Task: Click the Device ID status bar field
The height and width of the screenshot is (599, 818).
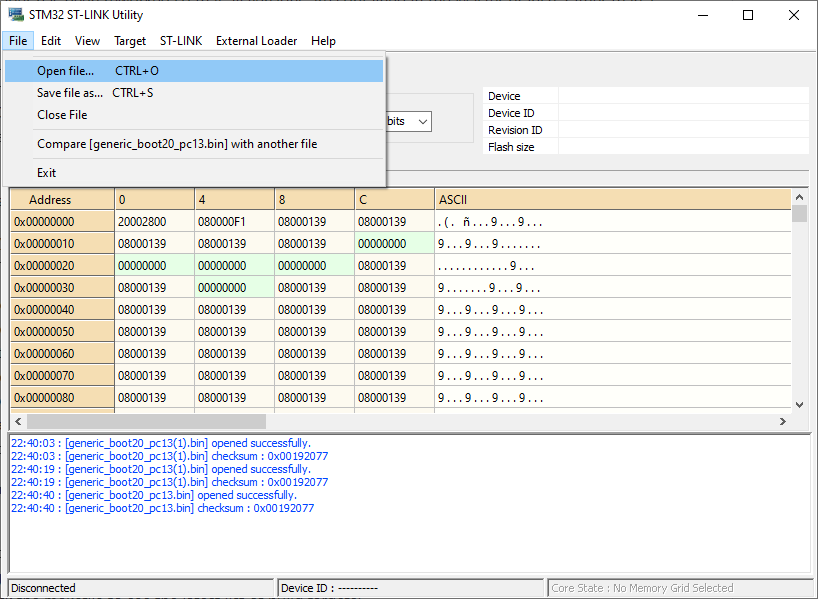Action: tap(411, 588)
